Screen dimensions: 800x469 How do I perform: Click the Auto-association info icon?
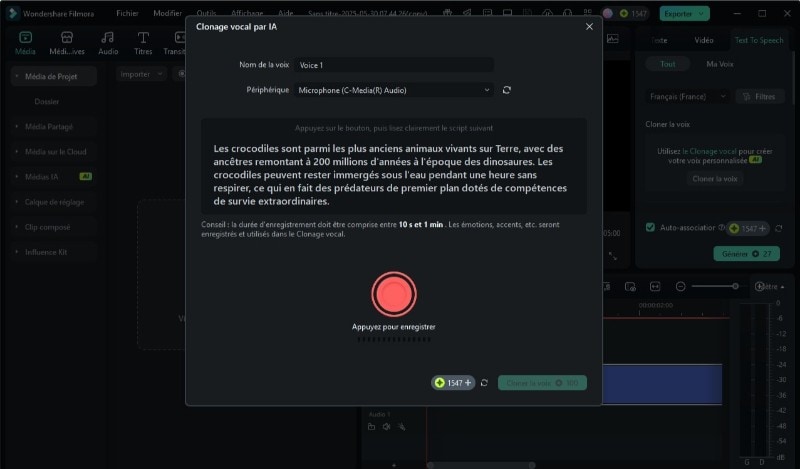[721, 228]
